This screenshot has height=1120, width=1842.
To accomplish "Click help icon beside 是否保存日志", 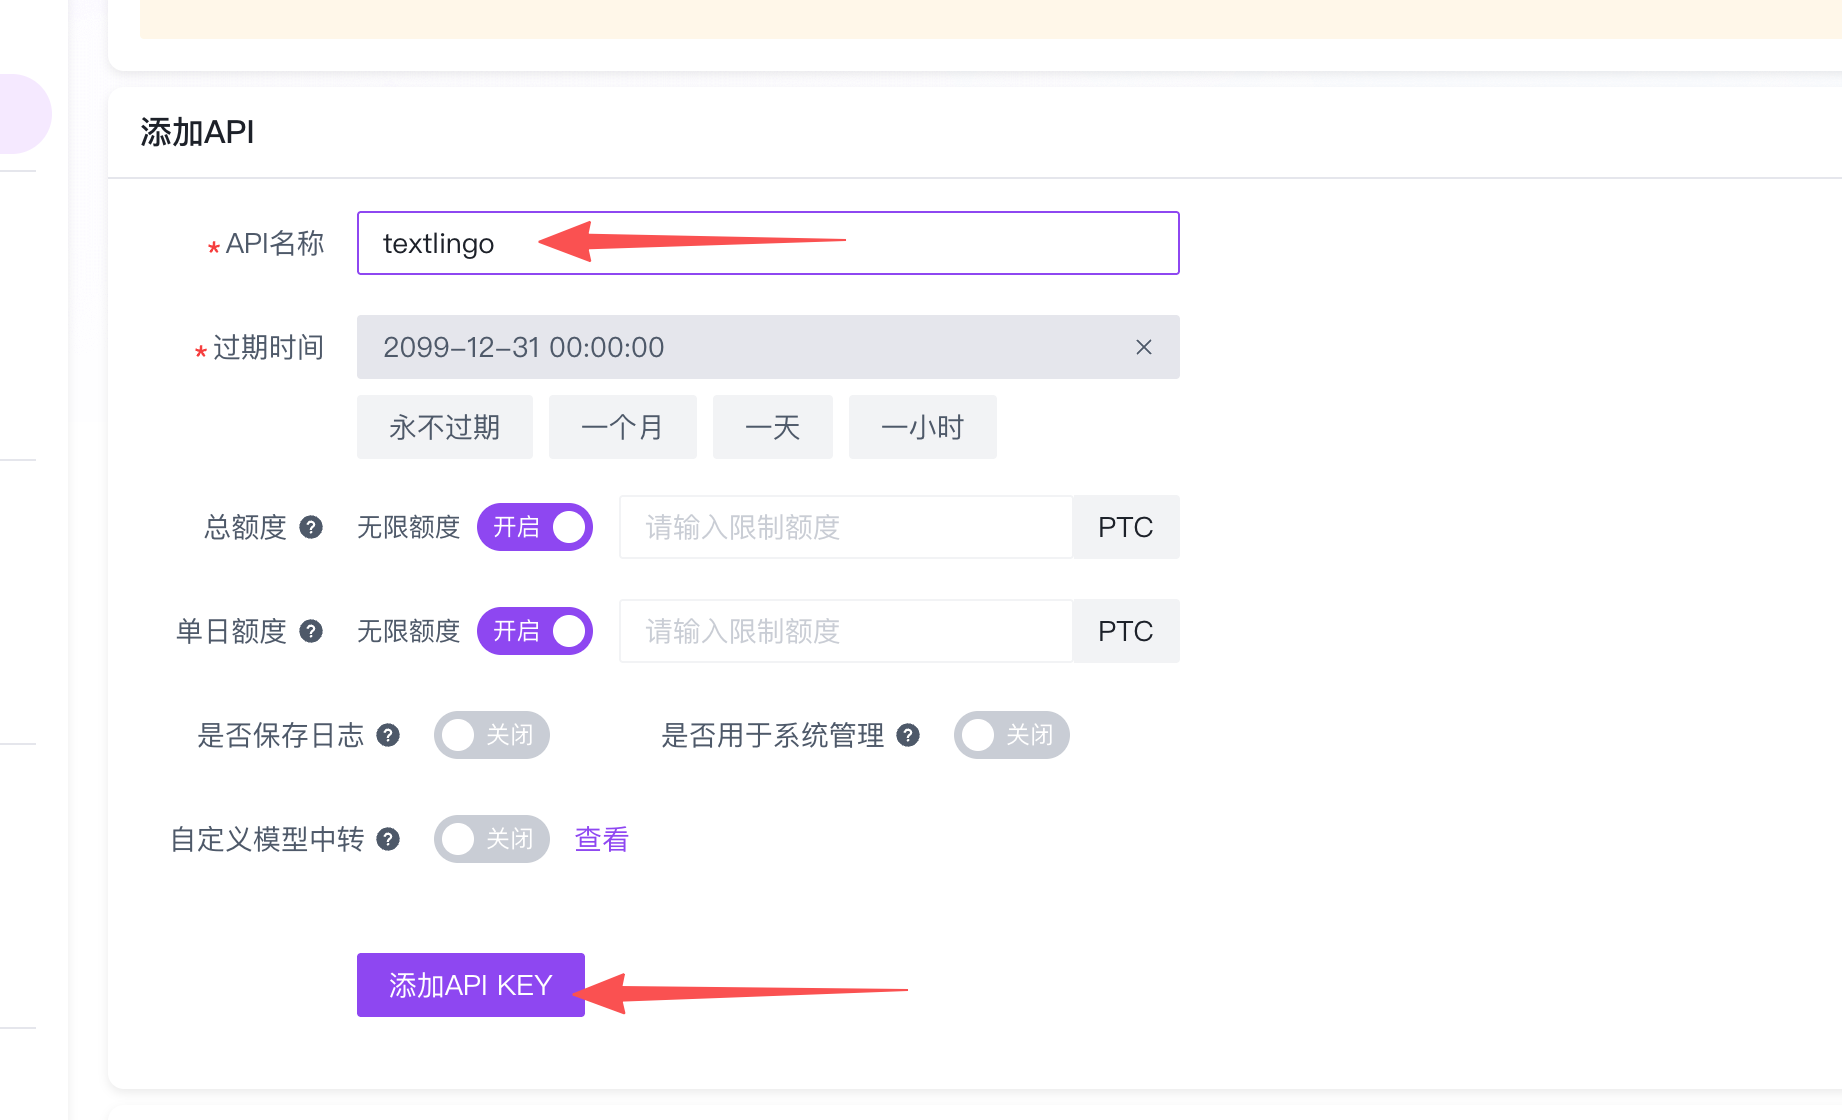I will coord(388,735).
